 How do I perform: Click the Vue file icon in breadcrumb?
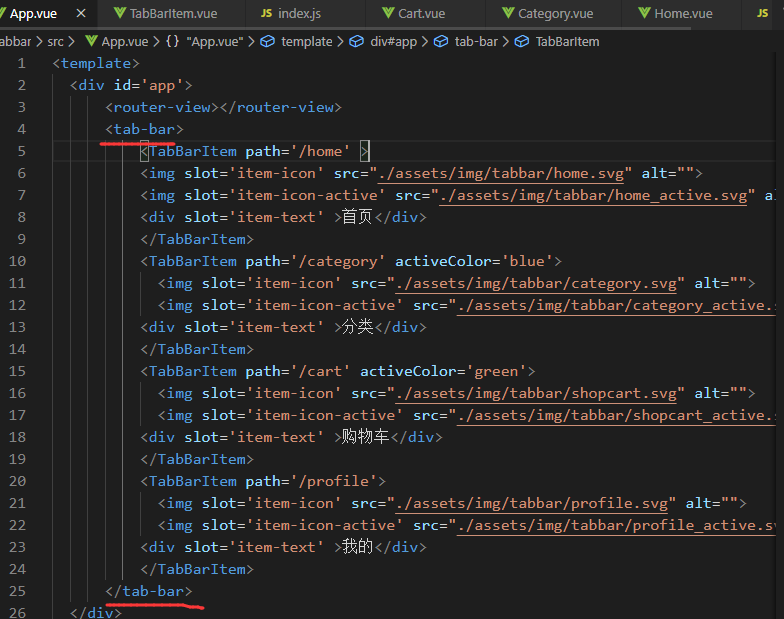(x=91, y=42)
